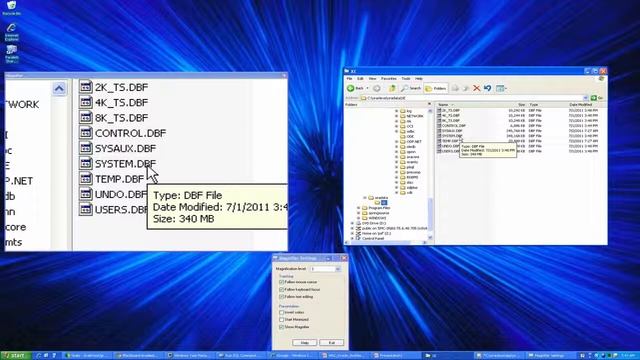Viewport: 640px width, 360px height.
Task: Click the Start button on taskbar
Action: (x=16, y=356)
